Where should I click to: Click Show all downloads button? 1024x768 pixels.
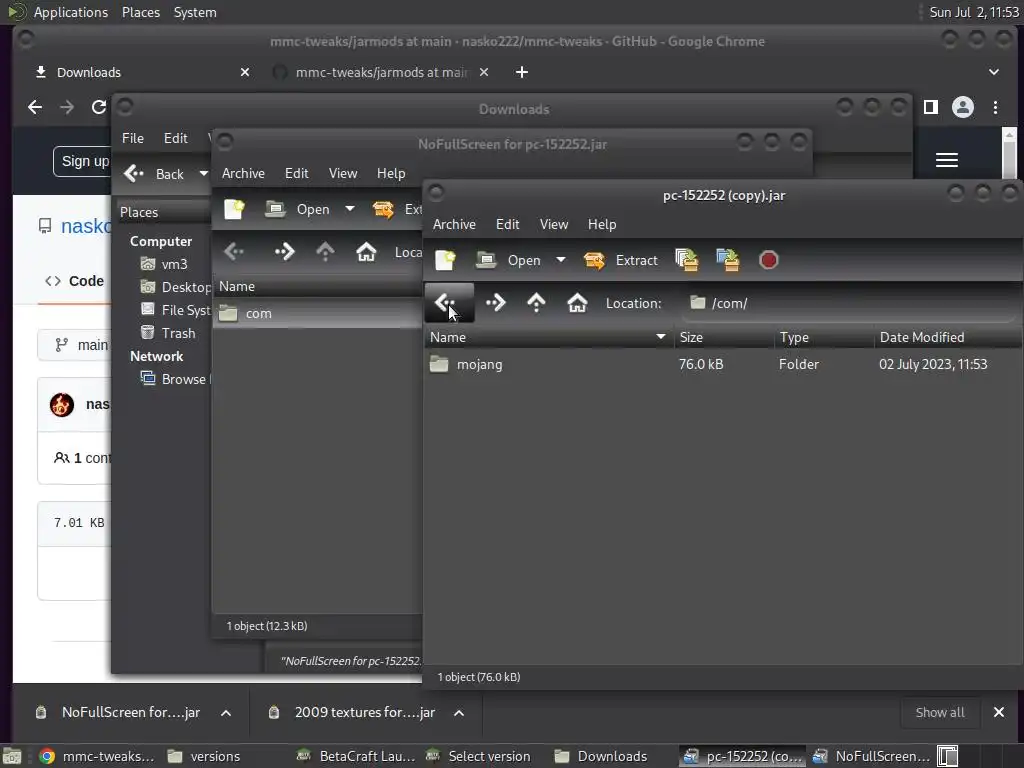click(940, 712)
